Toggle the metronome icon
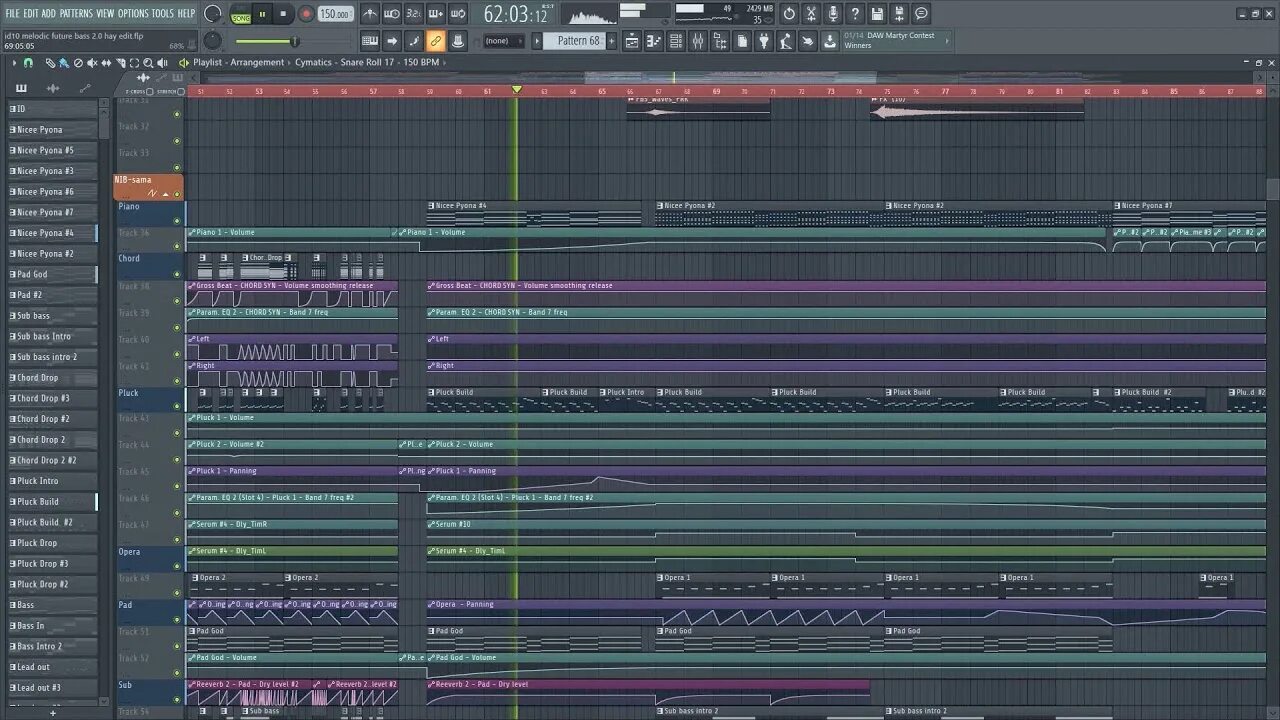 [x=370, y=14]
